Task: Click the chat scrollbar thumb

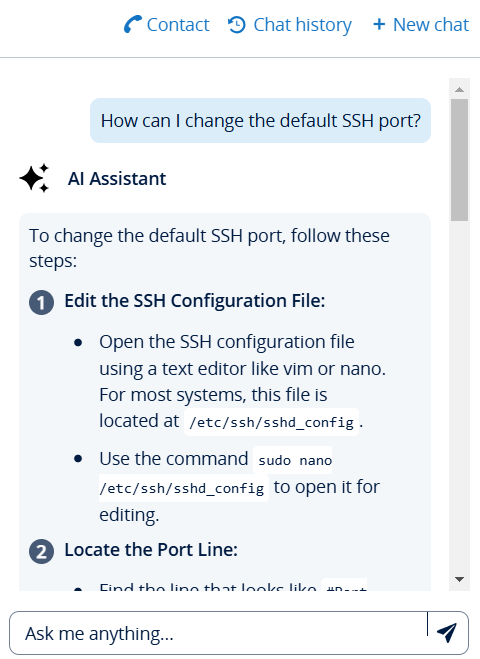Action: (x=459, y=160)
